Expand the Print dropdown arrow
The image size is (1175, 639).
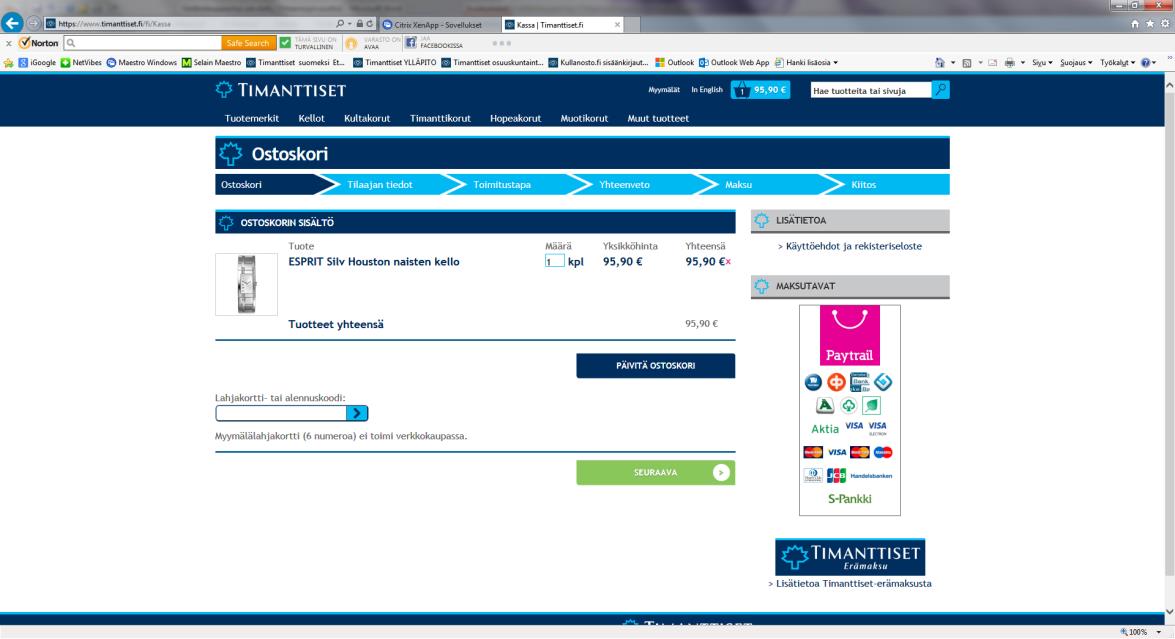click(1022, 63)
